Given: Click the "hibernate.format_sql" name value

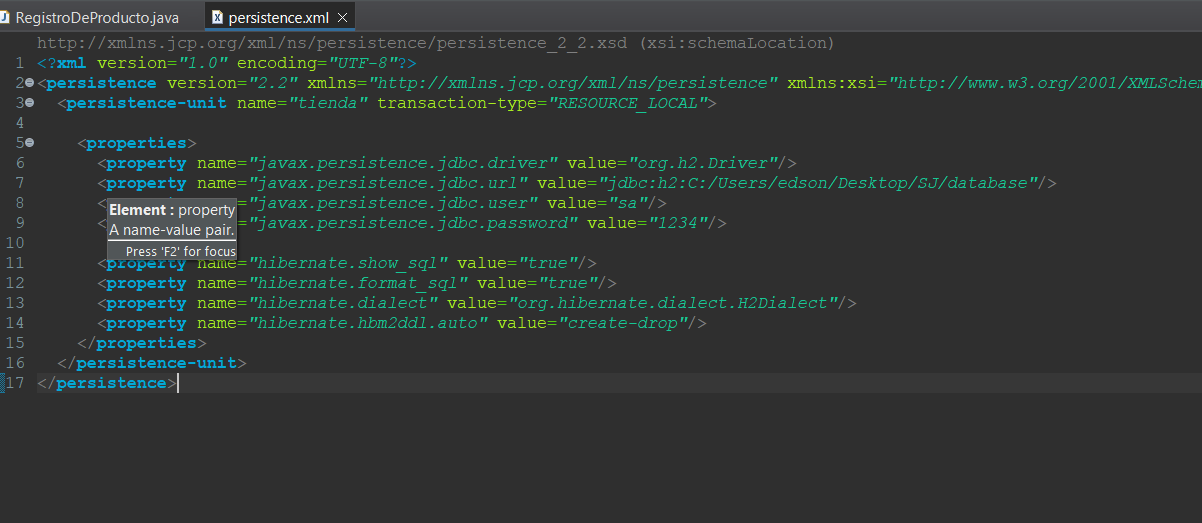Looking at the screenshot, I should click(x=358, y=283).
